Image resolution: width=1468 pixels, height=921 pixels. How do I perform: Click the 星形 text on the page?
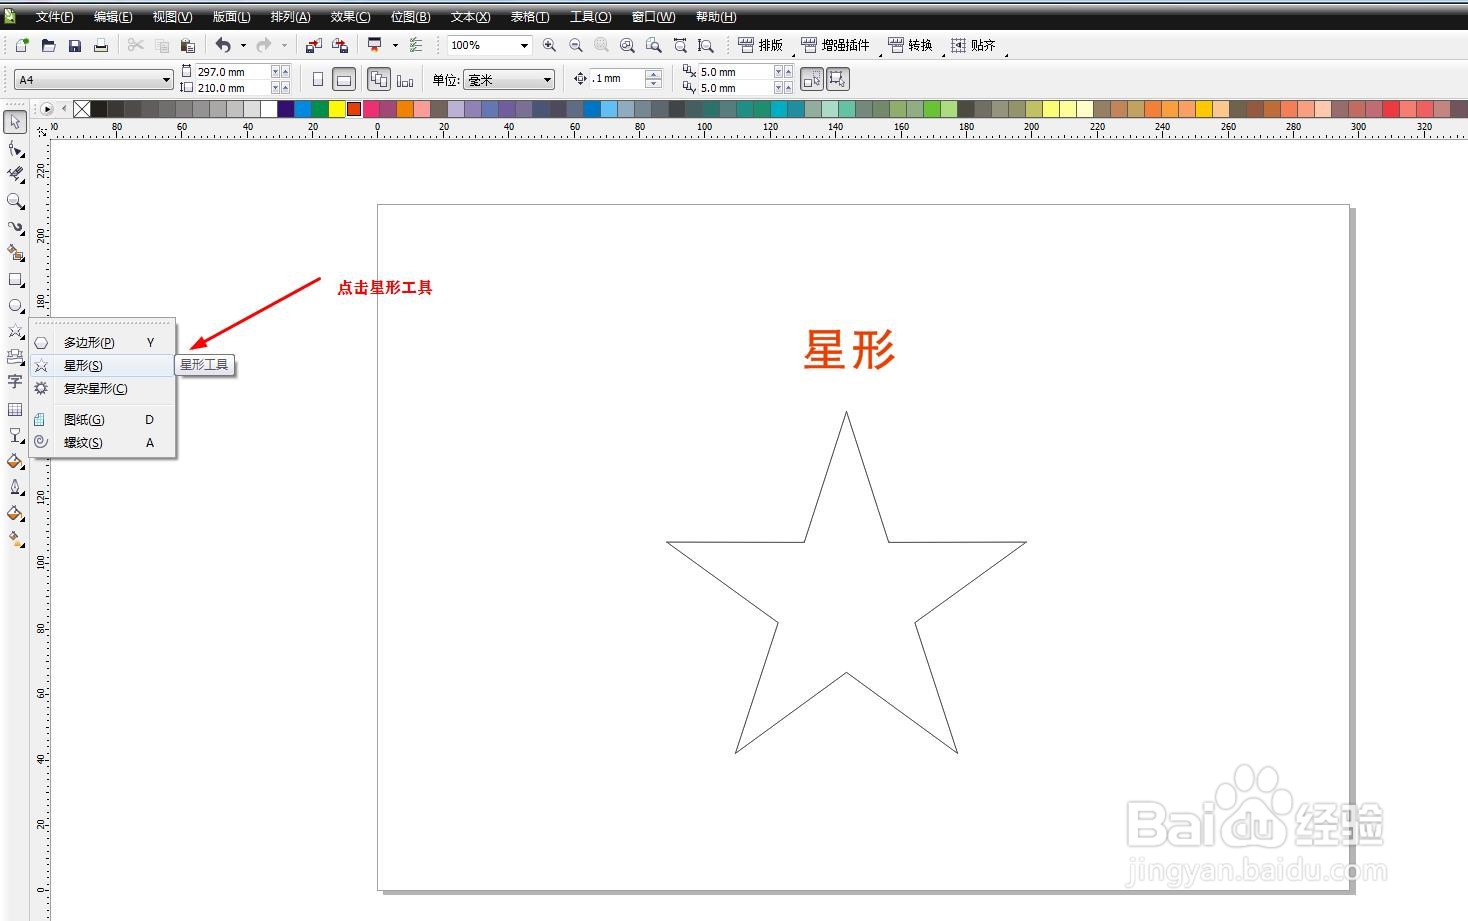click(849, 349)
